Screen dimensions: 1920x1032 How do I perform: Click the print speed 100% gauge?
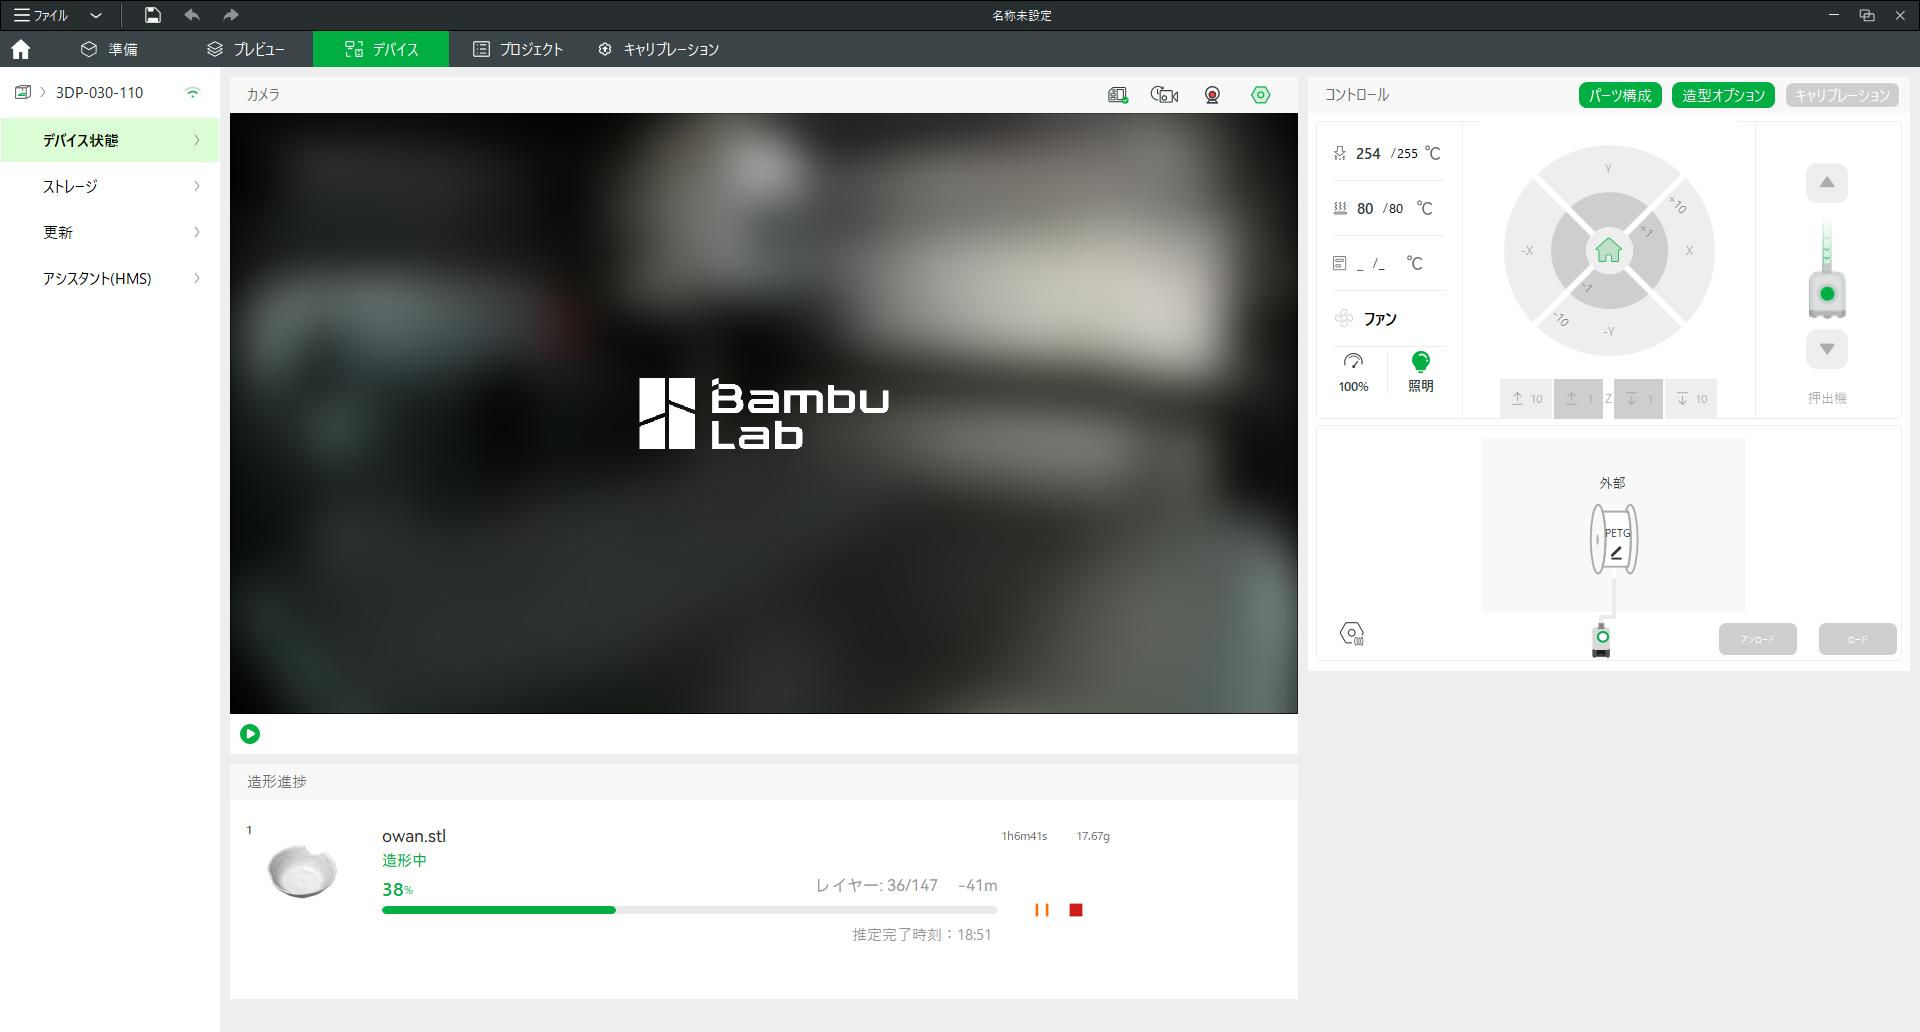coord(1353,371)
